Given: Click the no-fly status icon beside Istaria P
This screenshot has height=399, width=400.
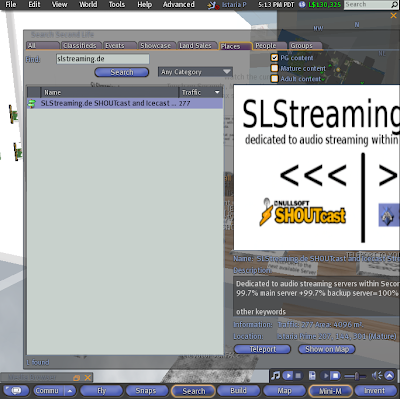Looking at the screenshot, I should coord(212,5).
